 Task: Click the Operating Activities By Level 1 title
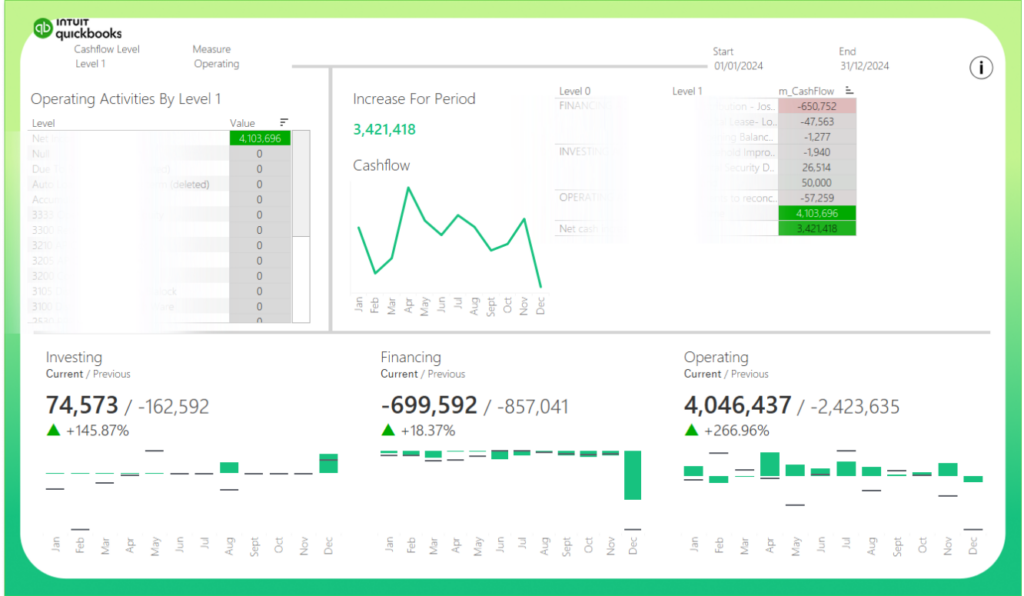(x=125, y=99)
